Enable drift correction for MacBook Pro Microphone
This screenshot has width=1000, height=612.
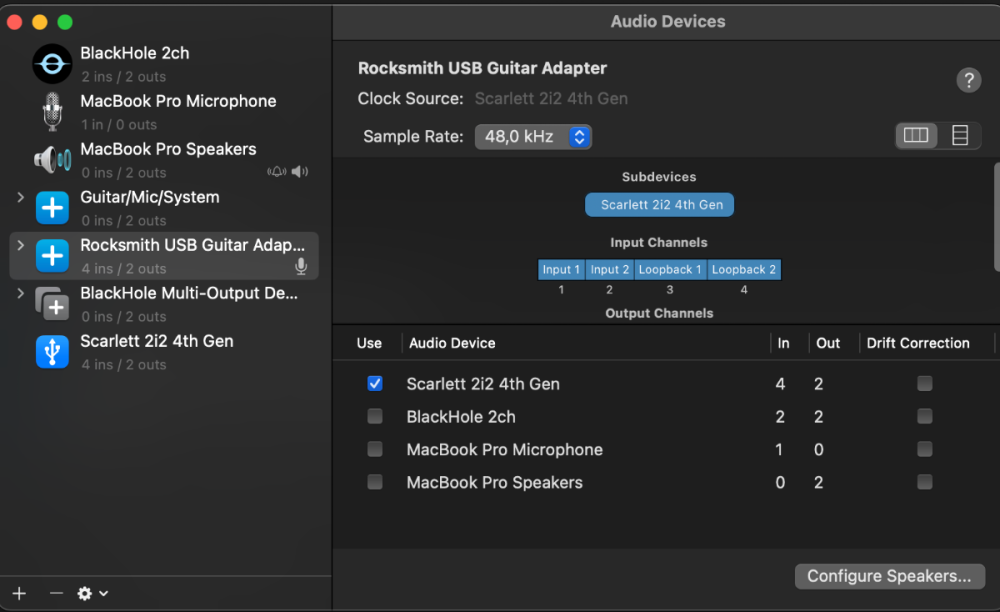click(924, 449)
